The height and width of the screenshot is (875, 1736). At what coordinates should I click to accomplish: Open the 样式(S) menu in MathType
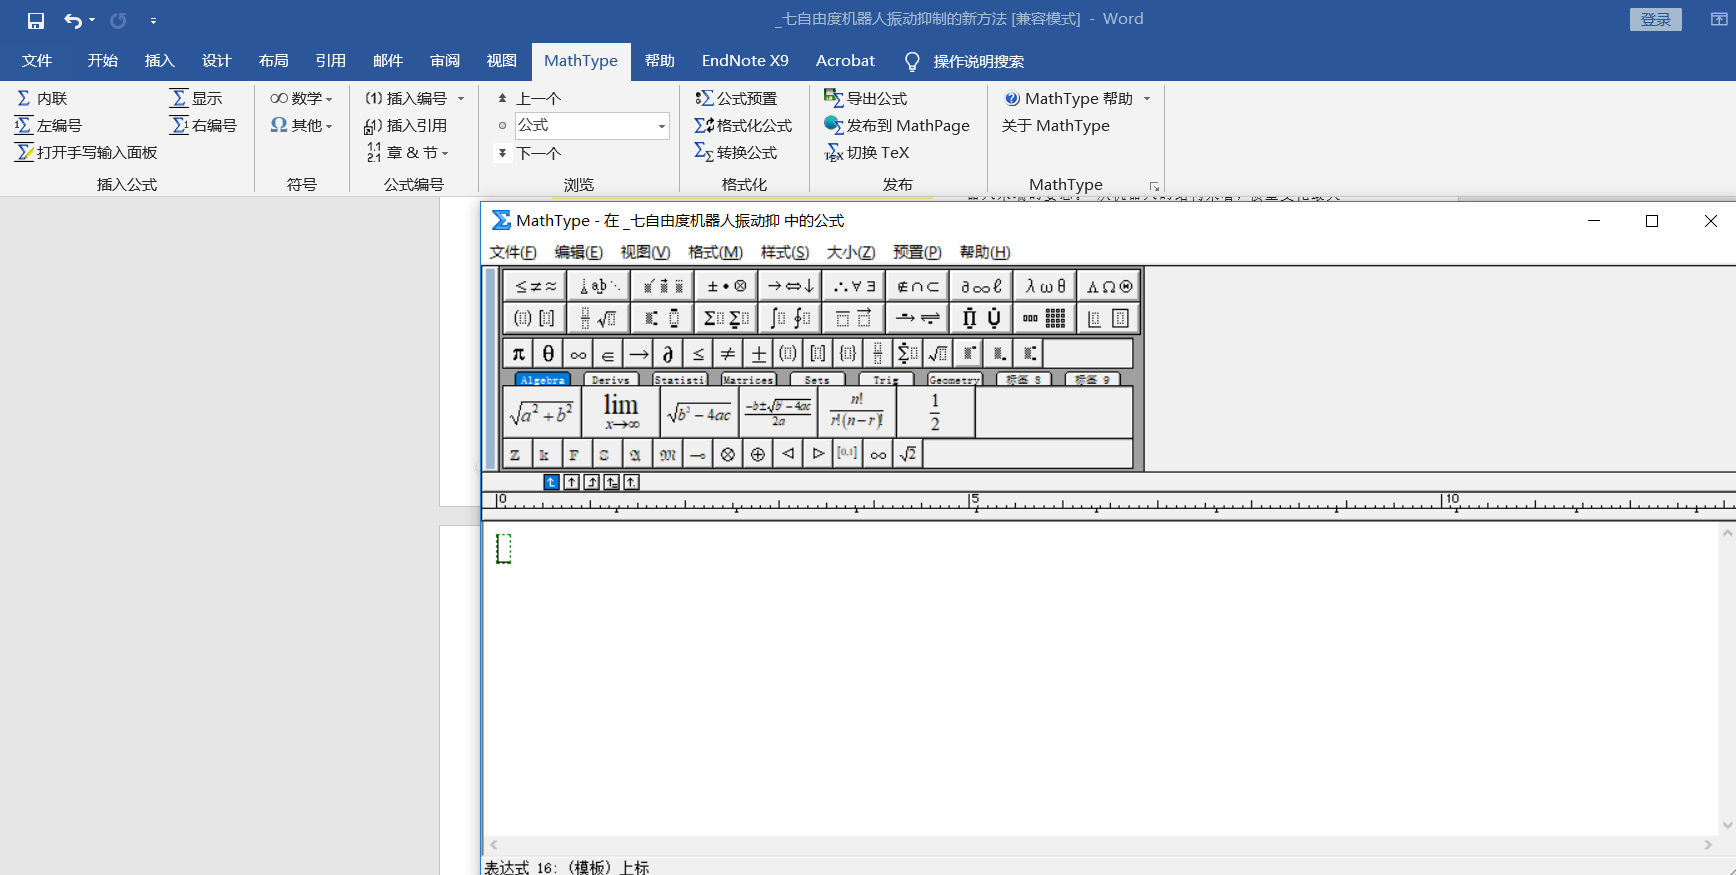[784, 252]
